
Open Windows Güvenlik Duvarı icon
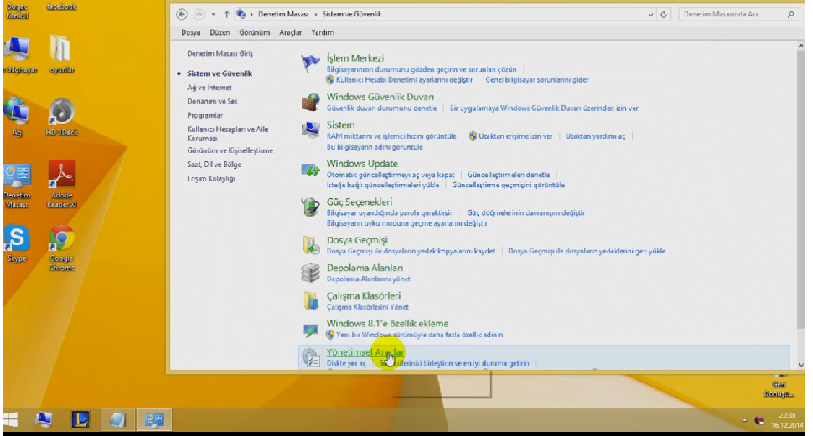310,101
